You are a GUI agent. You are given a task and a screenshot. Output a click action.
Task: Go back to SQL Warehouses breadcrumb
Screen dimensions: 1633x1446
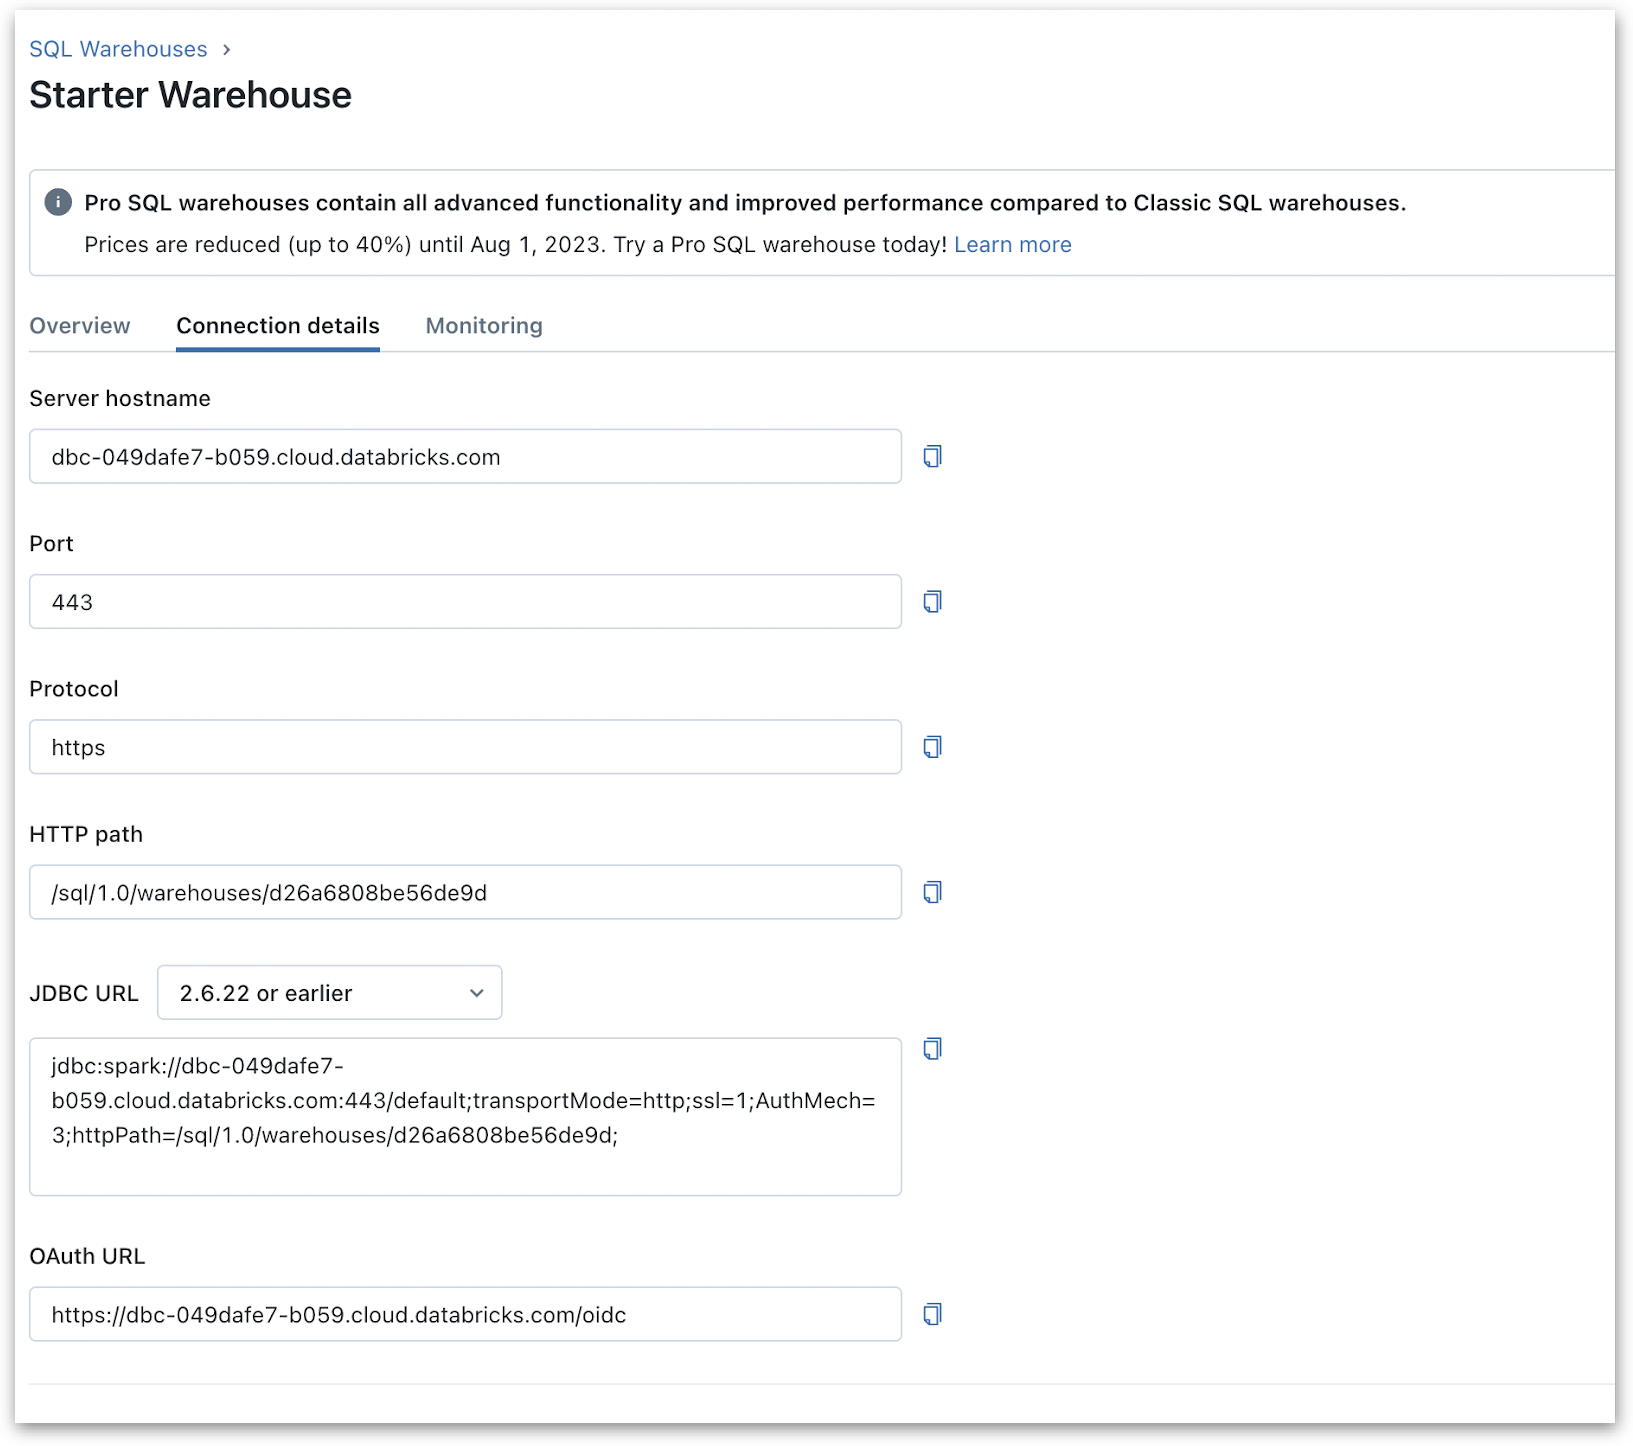(118, 49)
